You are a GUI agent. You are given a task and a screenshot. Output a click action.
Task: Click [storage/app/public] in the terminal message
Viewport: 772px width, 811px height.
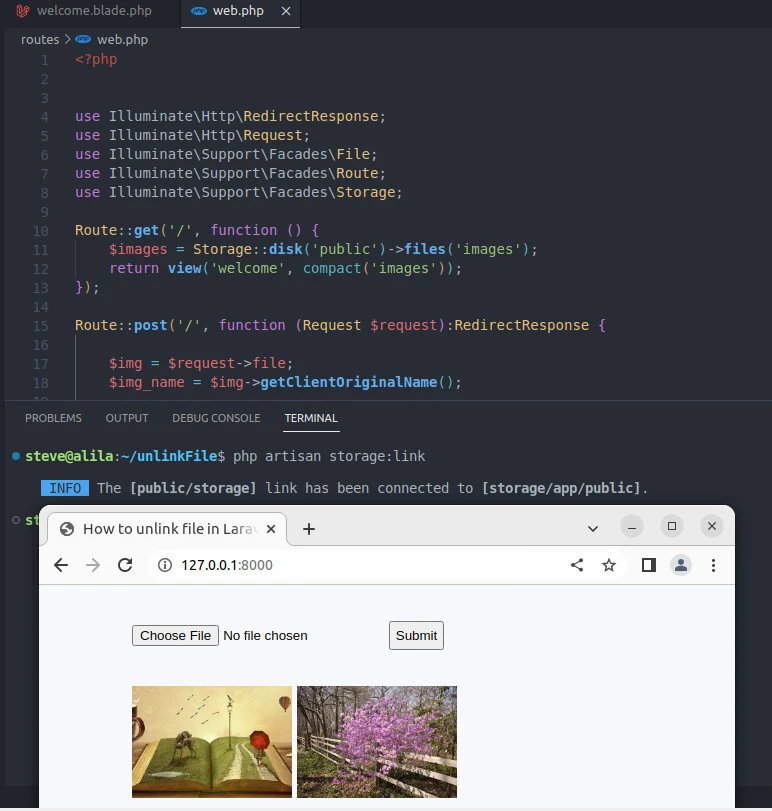pos(561,488)
